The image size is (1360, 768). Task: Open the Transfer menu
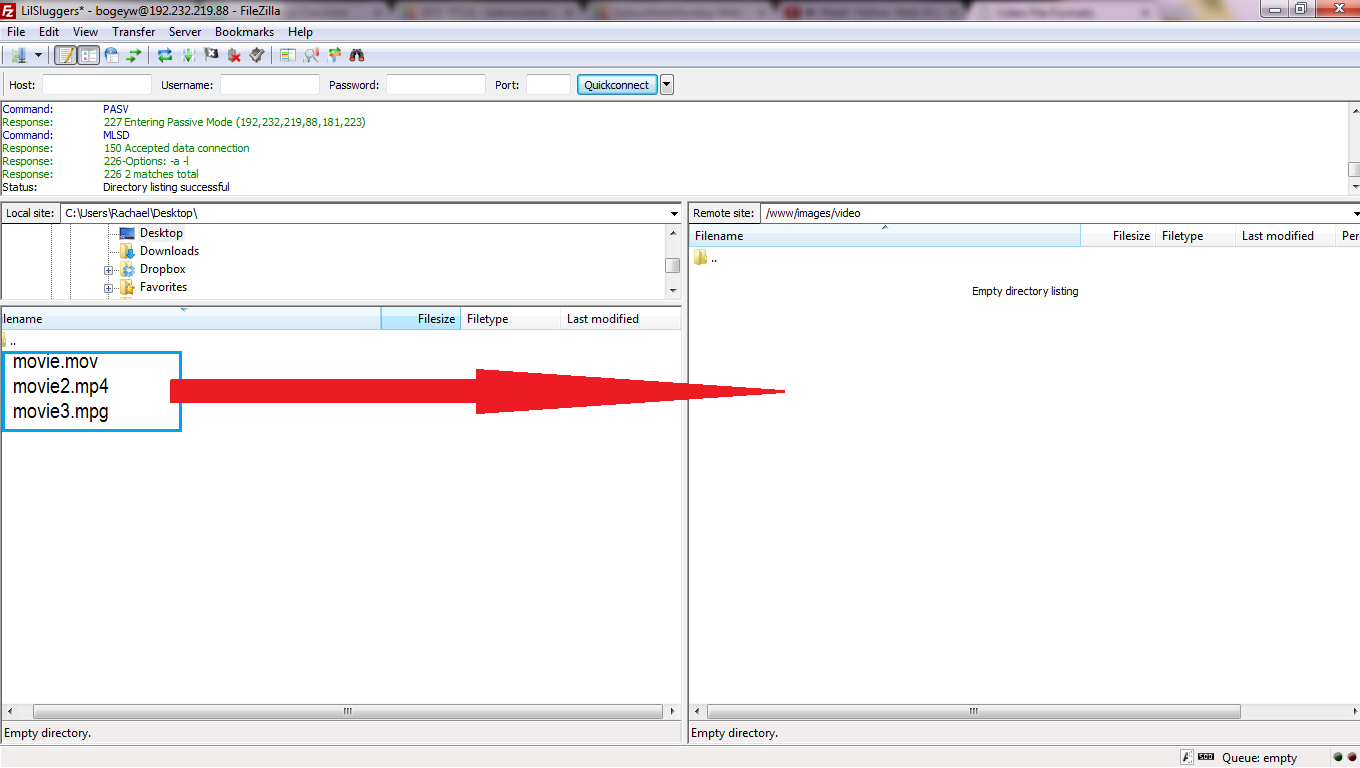133,32
